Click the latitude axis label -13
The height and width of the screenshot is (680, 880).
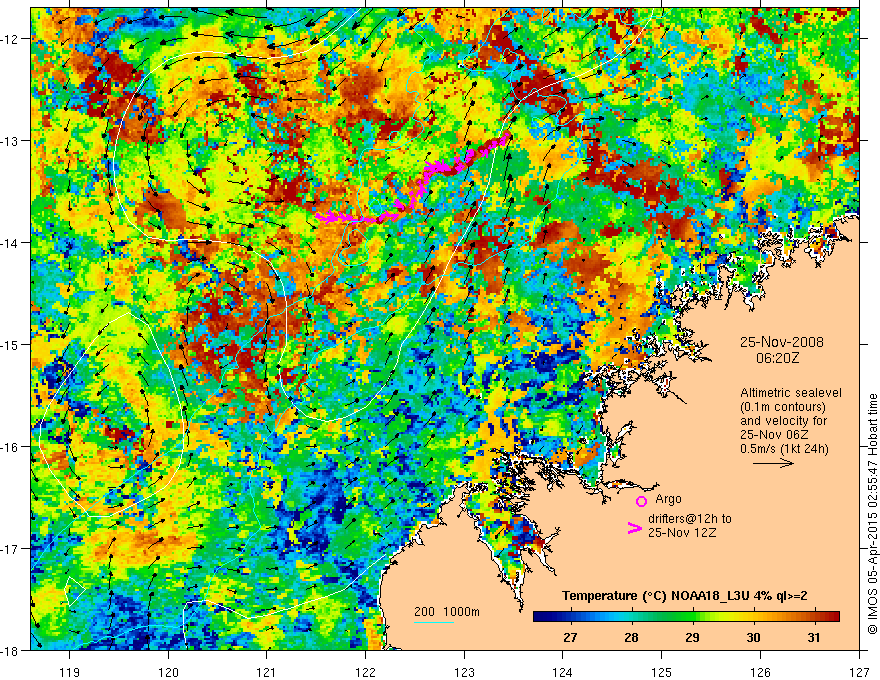point(11,141)
